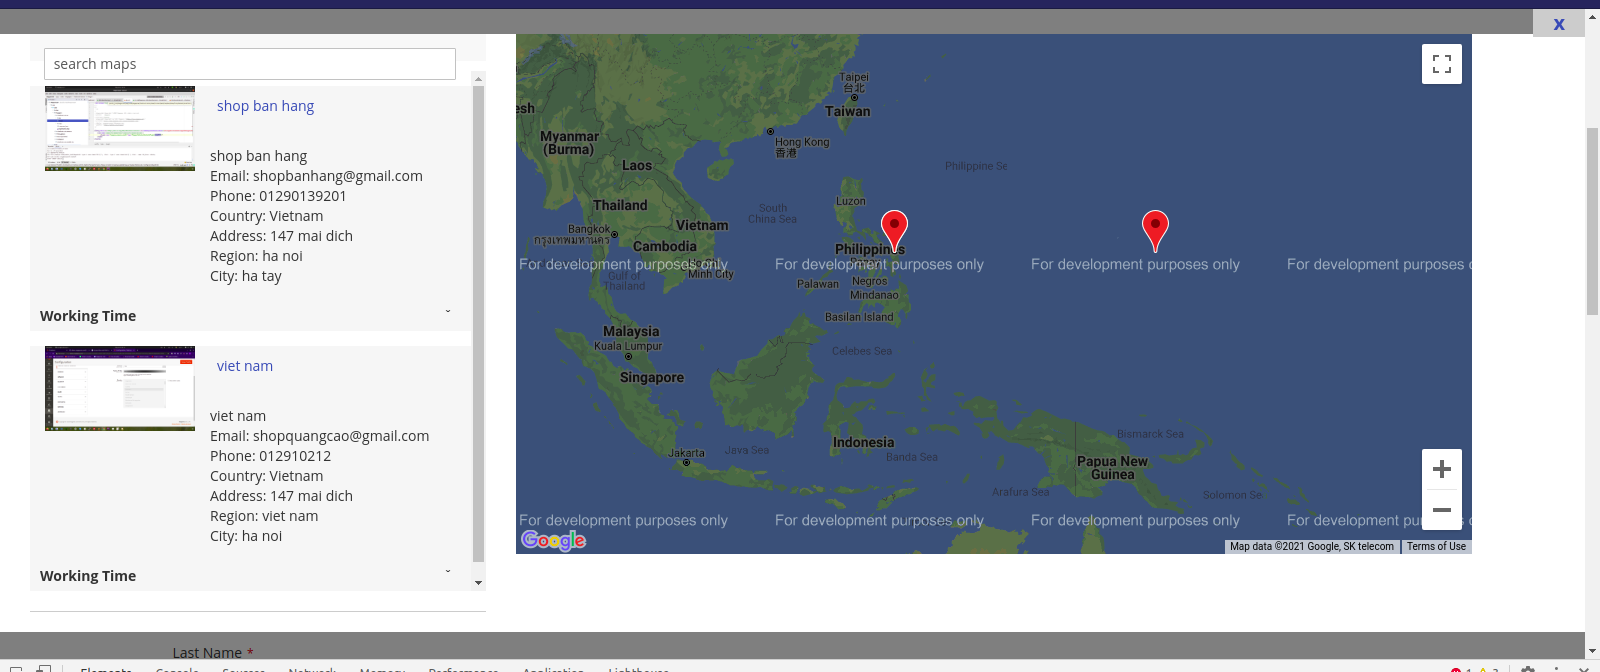Zoom in on the map
The image size is (1600, 672).
1441,469
